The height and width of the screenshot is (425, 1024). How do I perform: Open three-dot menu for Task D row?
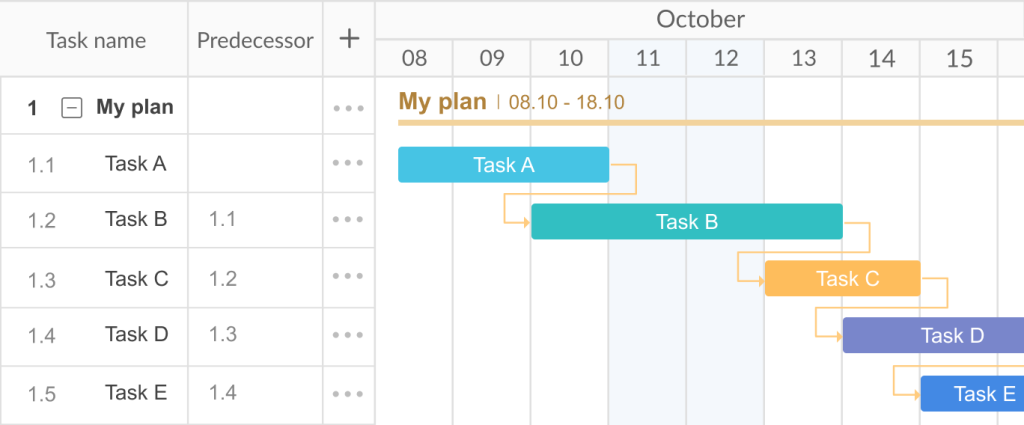pos(348,335)
